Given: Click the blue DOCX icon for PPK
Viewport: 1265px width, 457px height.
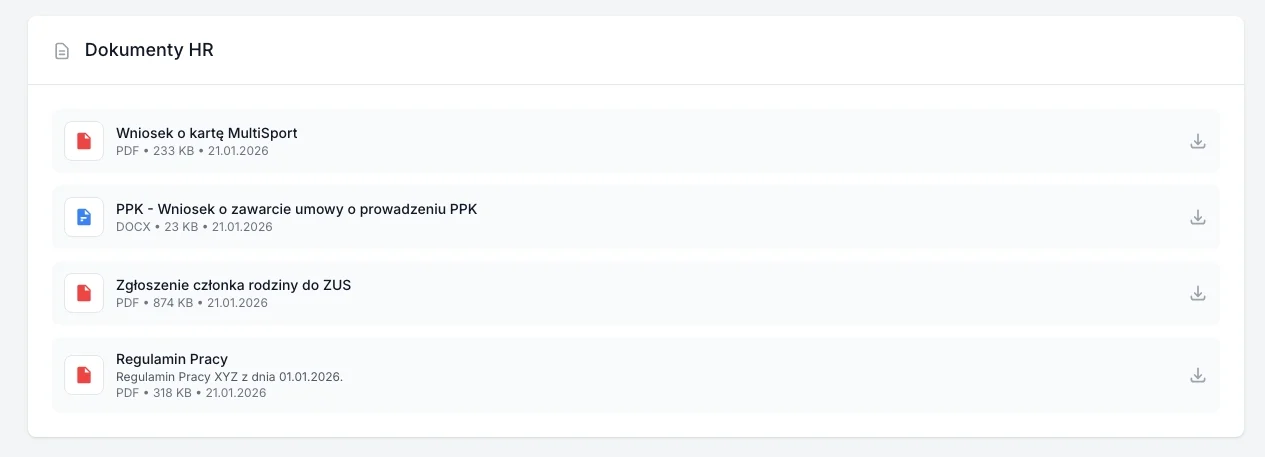Looking at the screenshot, I should pos(84,217).
